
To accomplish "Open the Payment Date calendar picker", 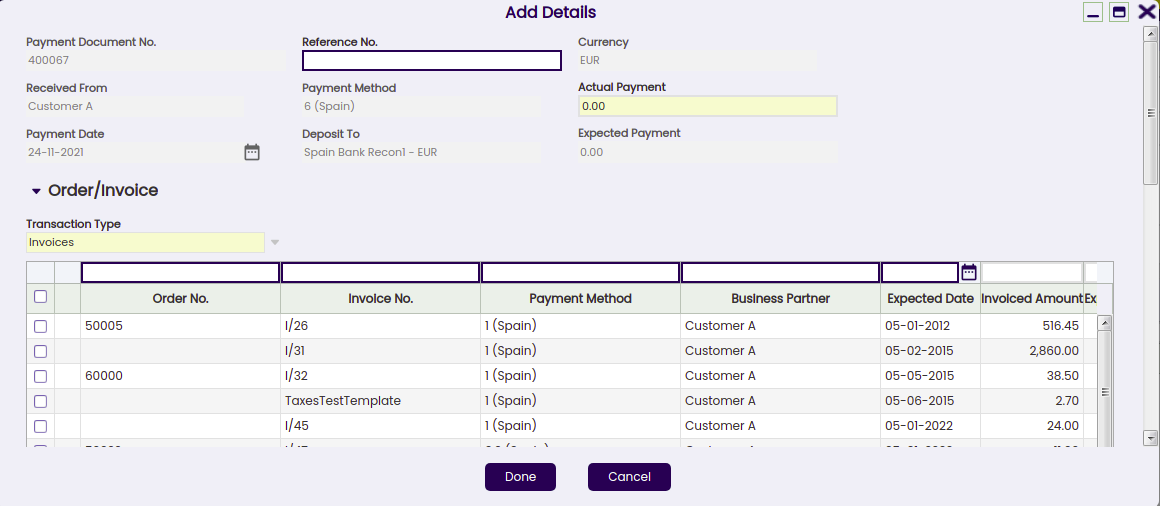I will [x=252, y=152].
